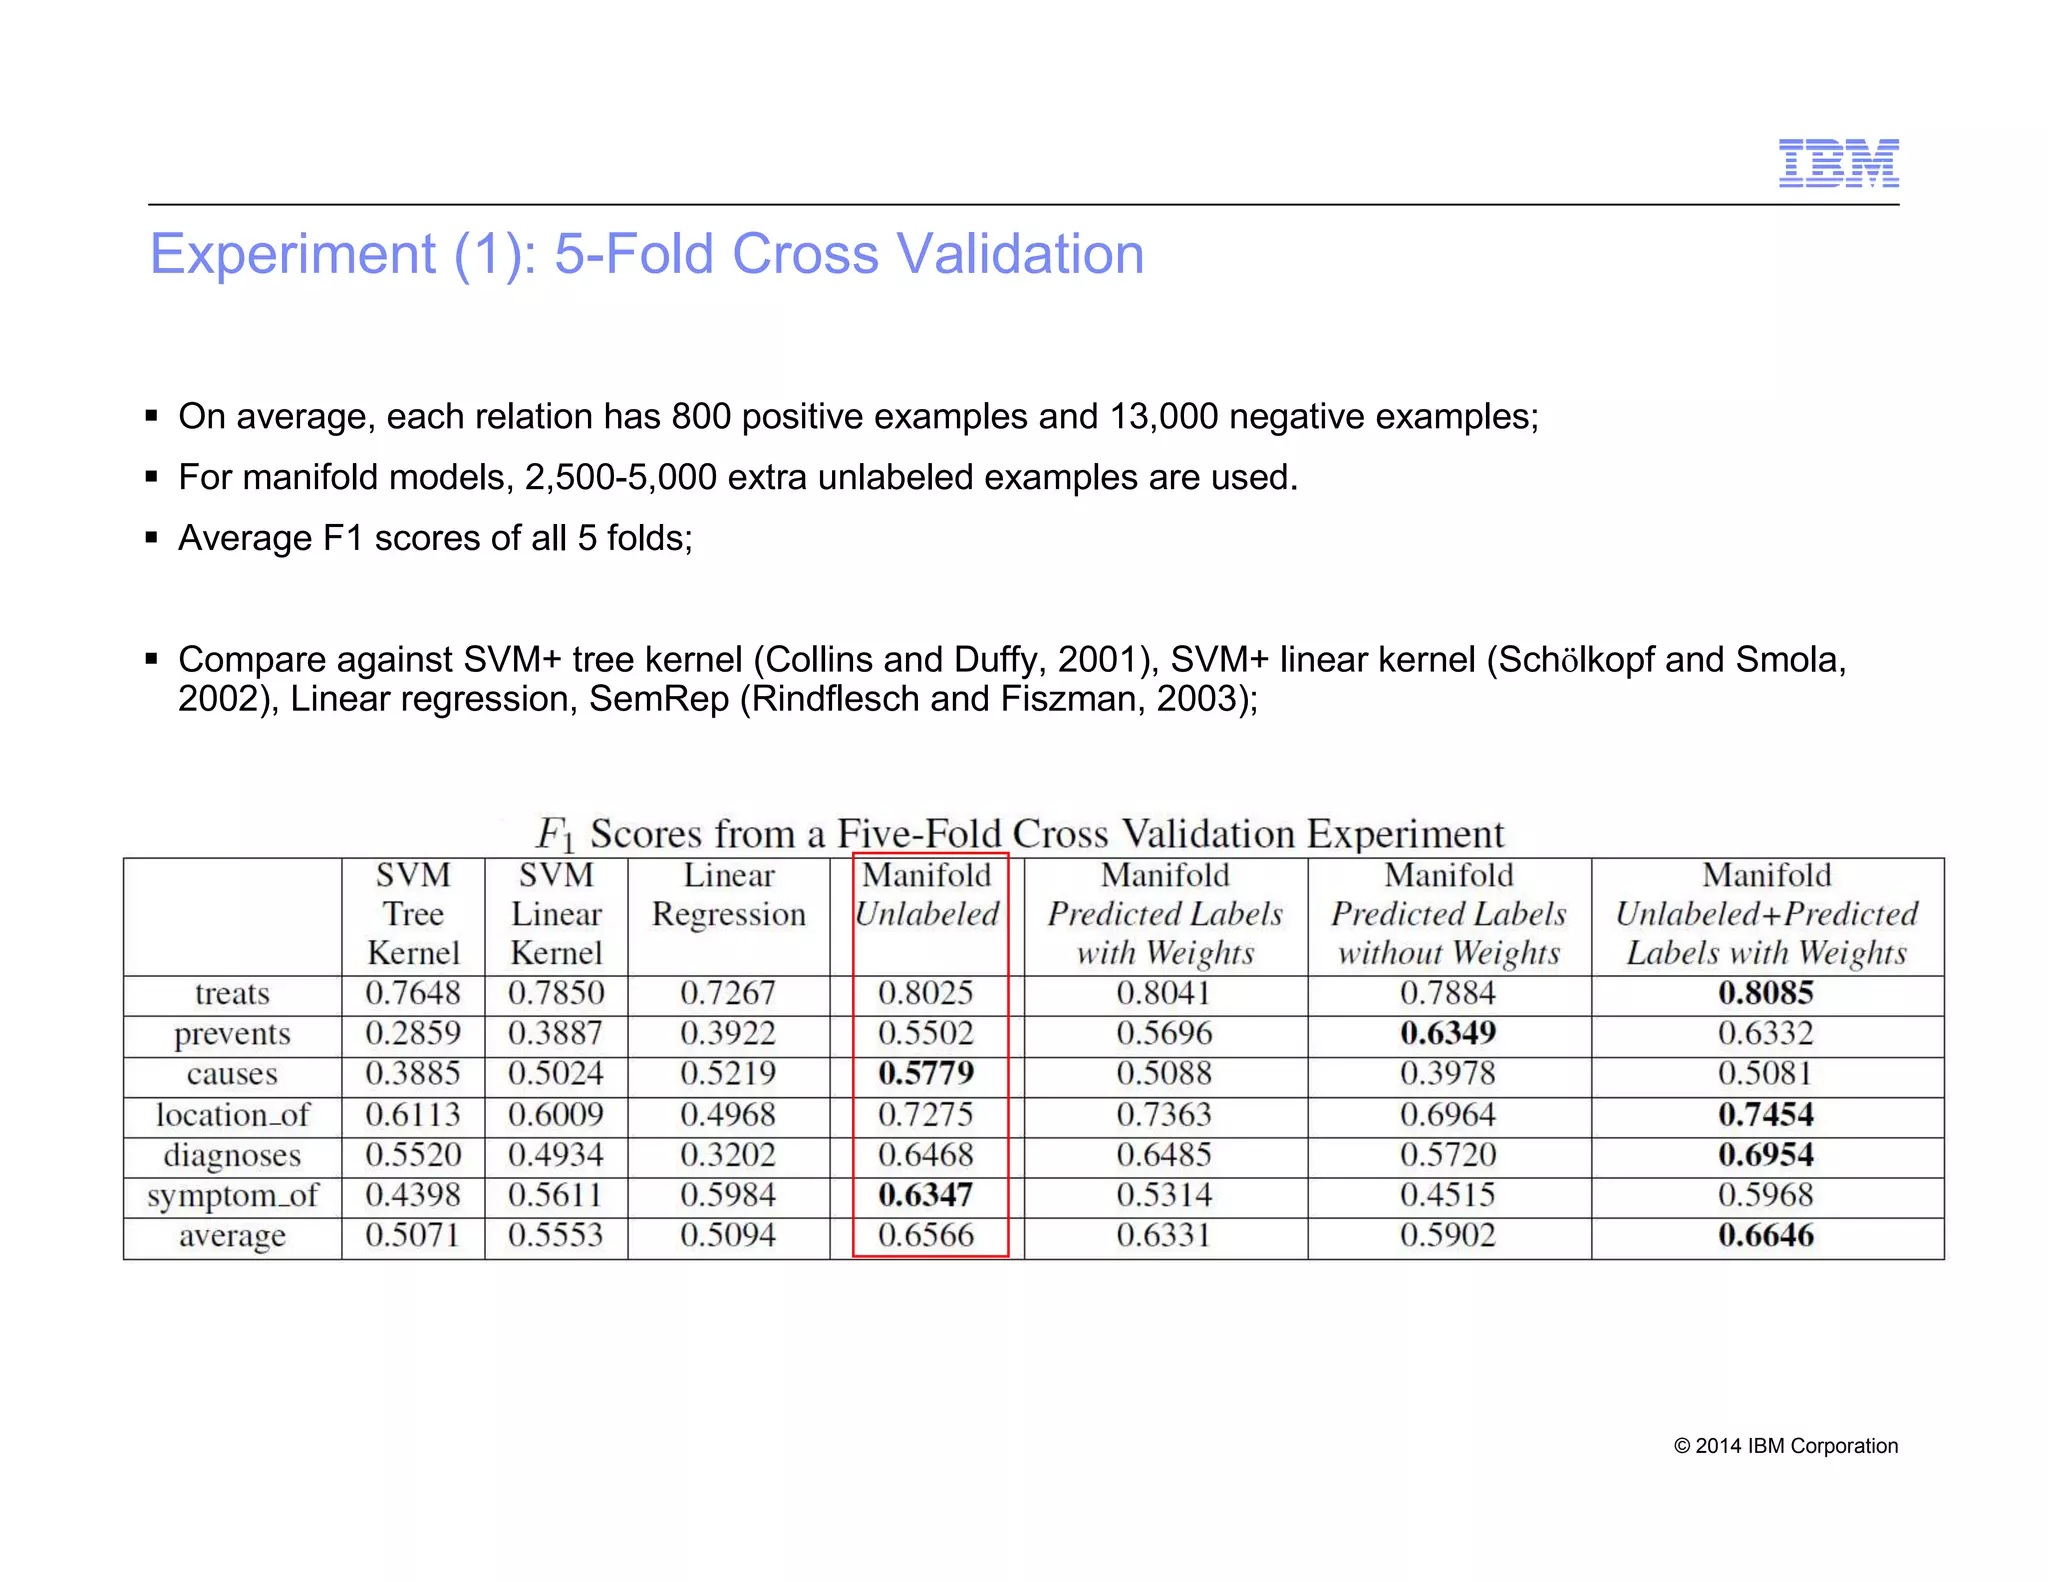Click the value 0.3885 in causes row
Image resolution: width=2048 pixels, height=1582 pixels.
(413, 1073)
